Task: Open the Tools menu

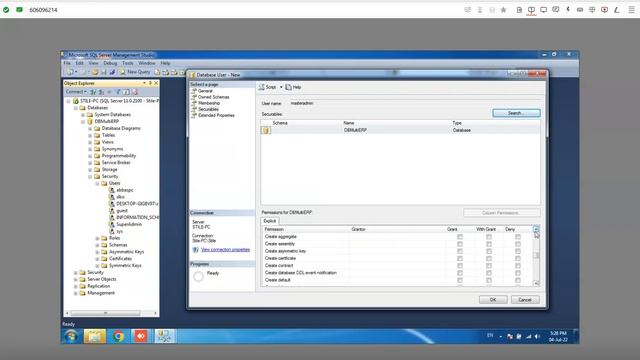Action: coord(128,63)
